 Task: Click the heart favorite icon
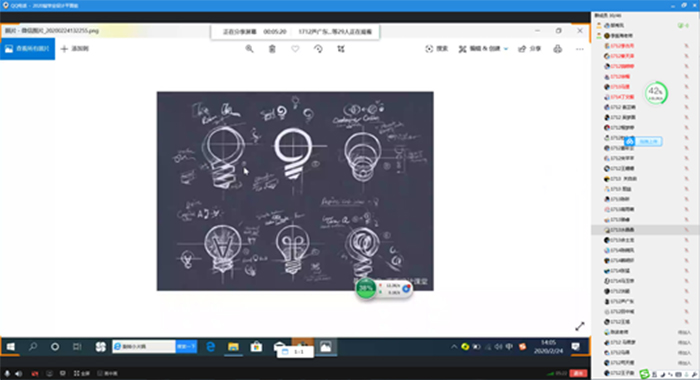(295, 49)
